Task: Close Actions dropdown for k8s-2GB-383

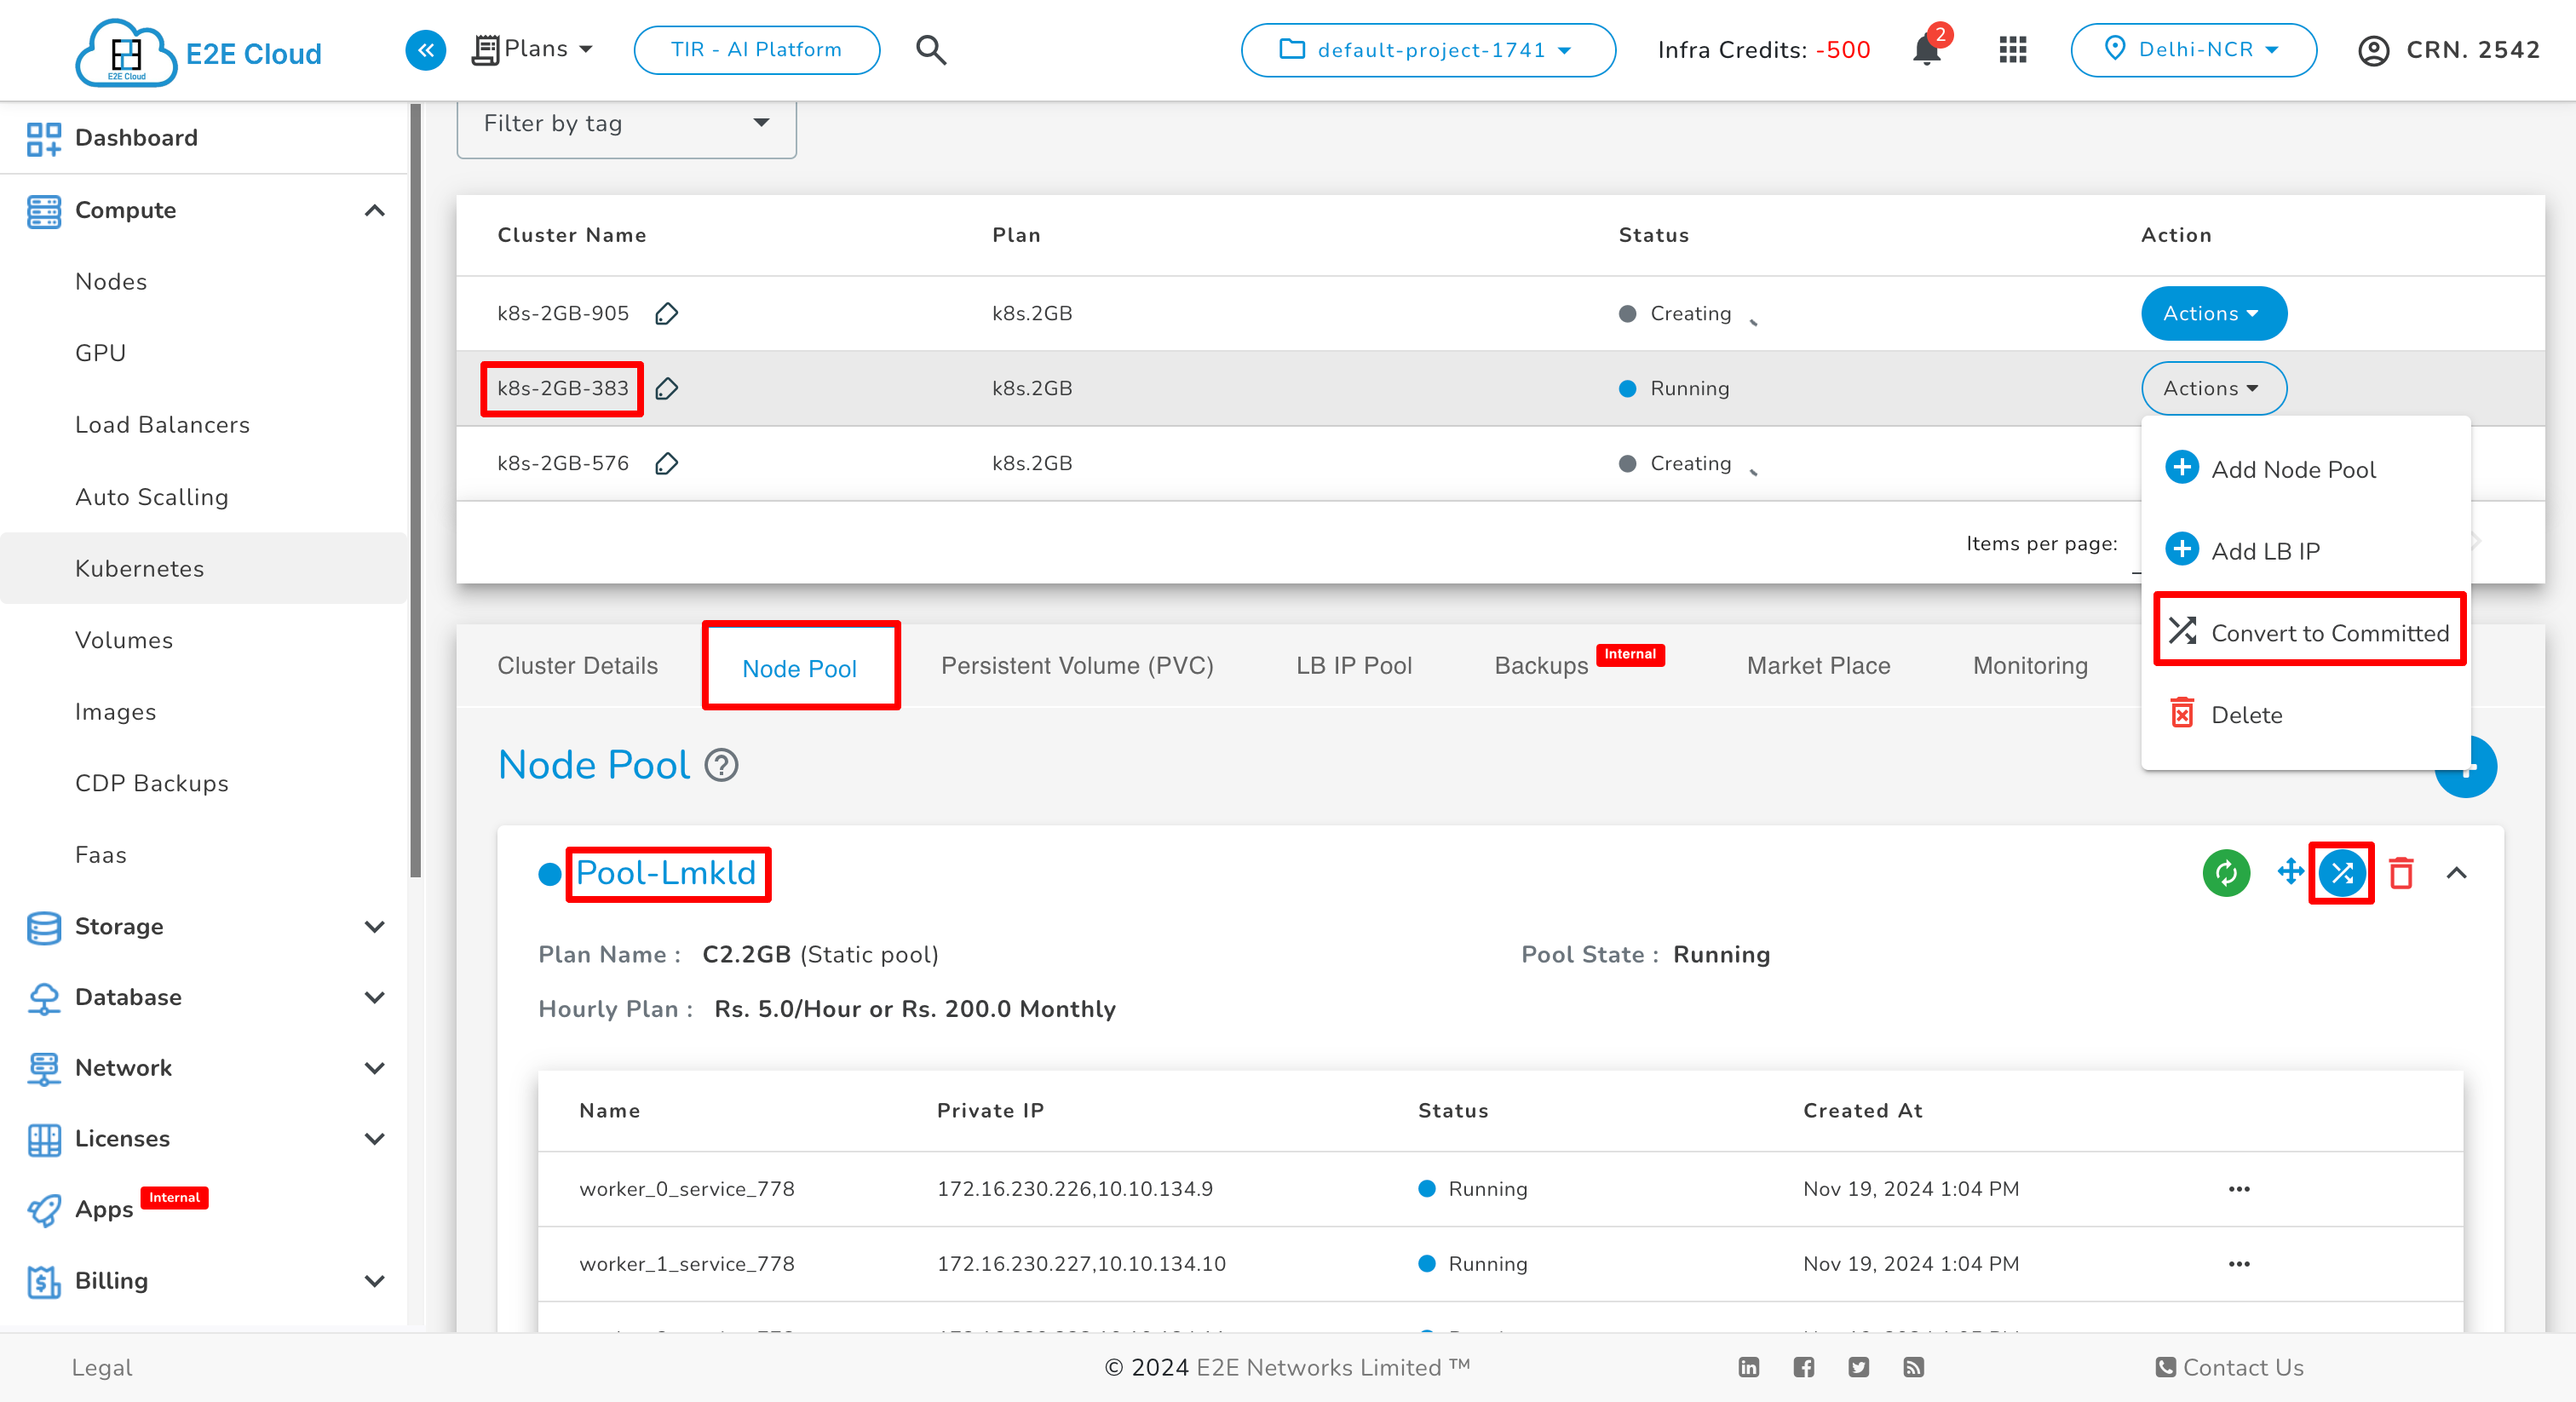Action: coord(2213,388)
